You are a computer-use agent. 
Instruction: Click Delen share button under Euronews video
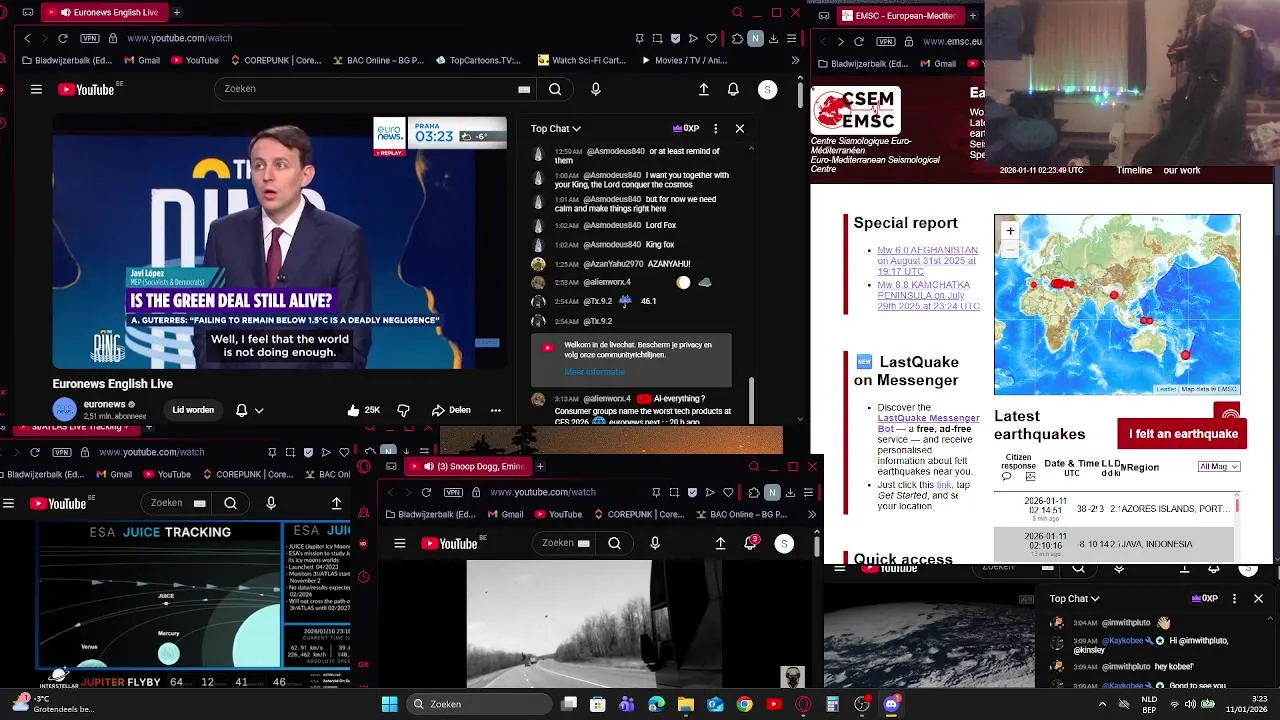[451, 410]
